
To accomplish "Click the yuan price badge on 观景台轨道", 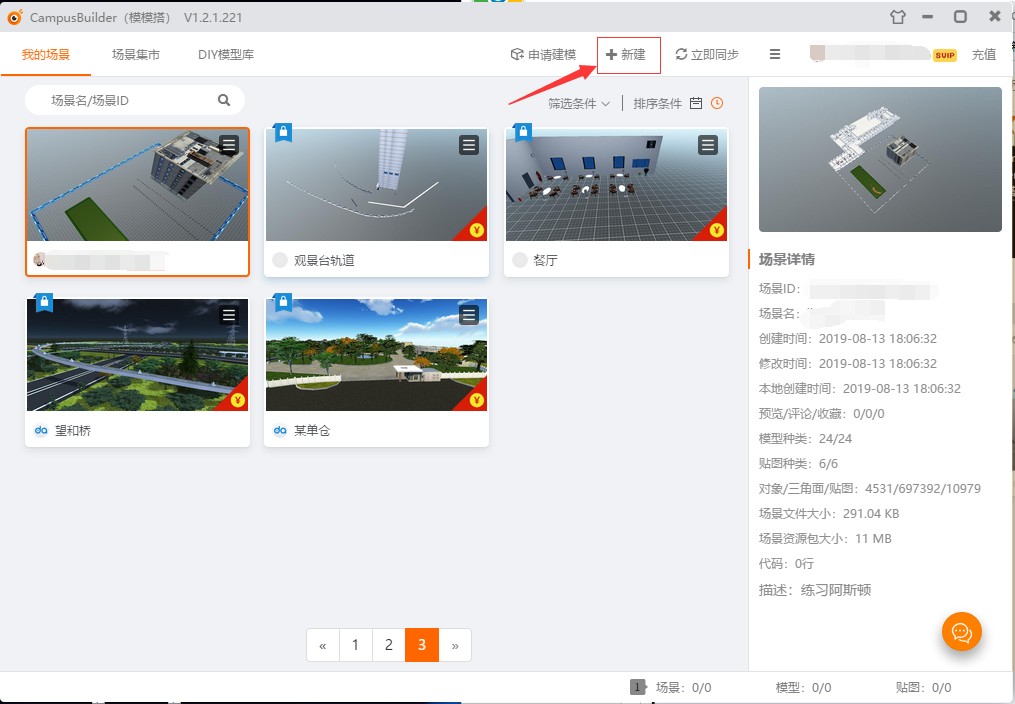I will (x=476, y=230).
